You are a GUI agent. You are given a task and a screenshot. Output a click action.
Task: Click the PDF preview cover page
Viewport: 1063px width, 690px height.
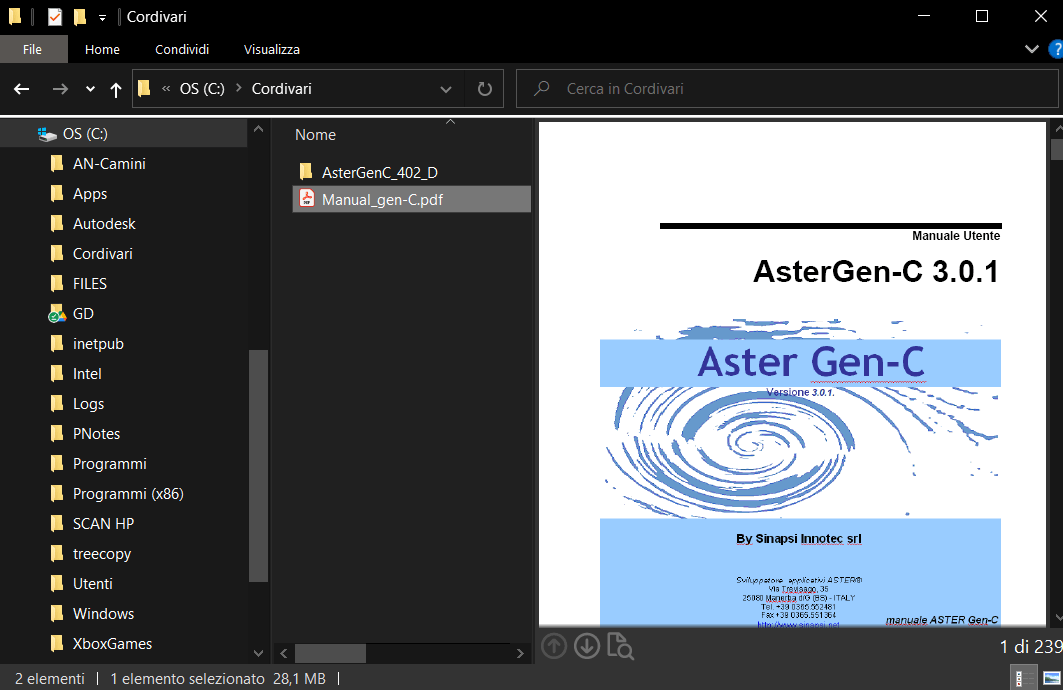(793, 374)
